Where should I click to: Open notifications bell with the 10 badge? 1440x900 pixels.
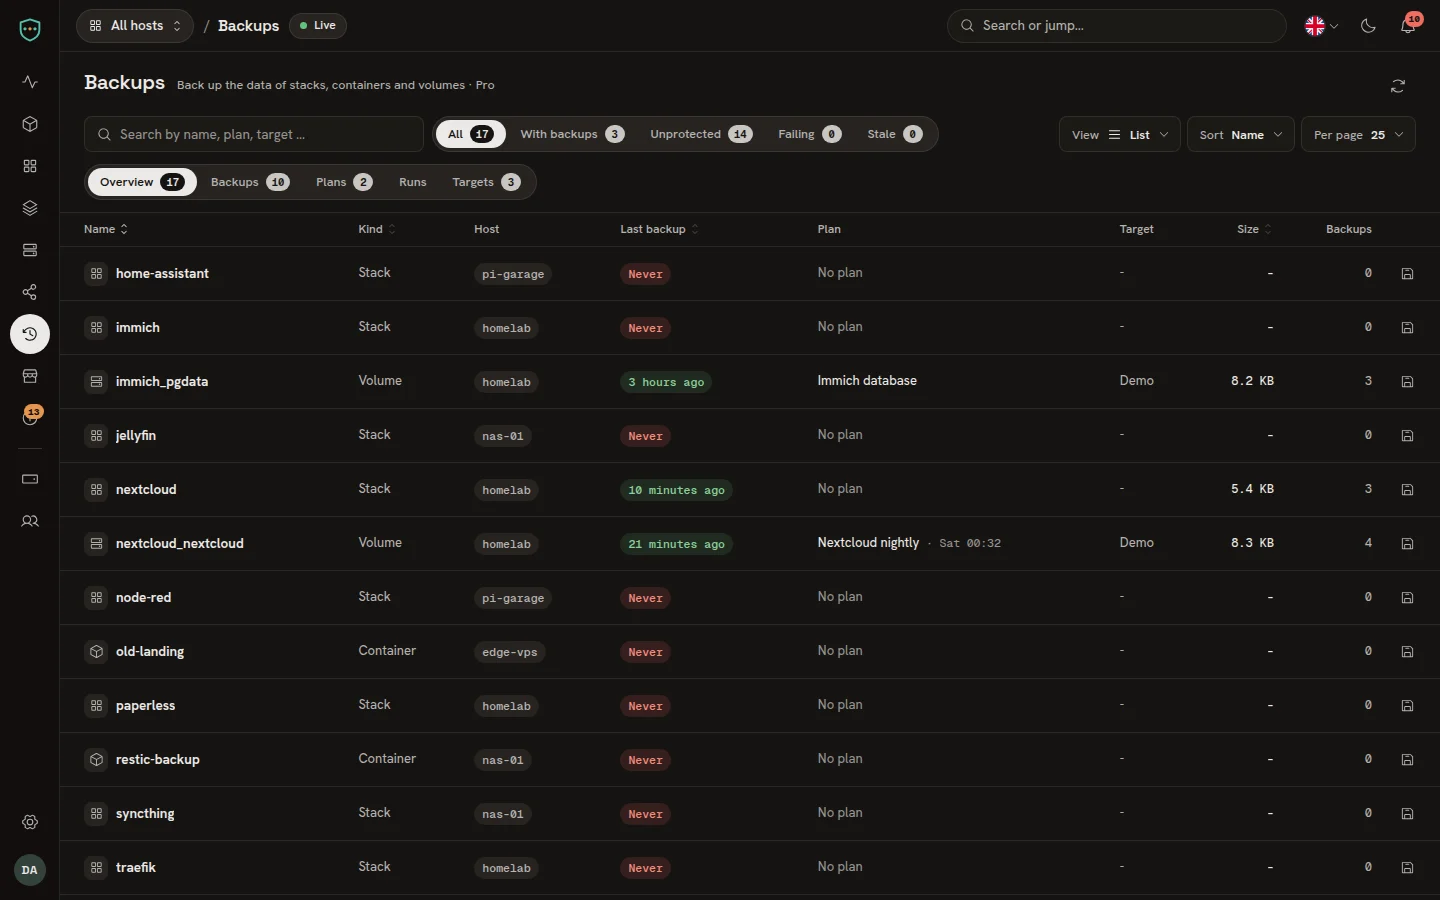(x=1408, y=26)
